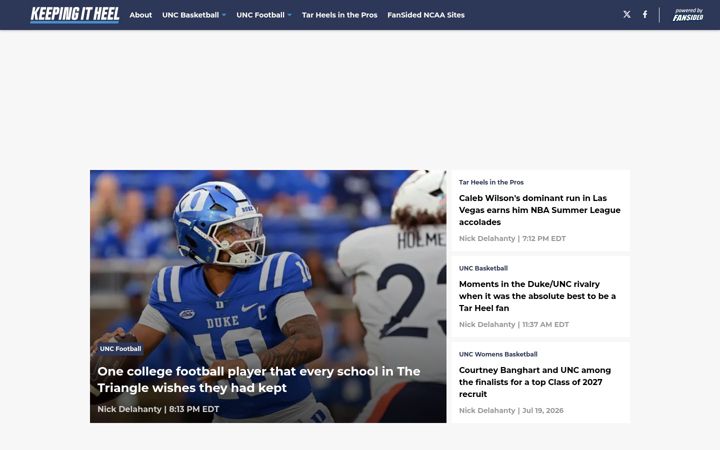Click '11:37 AM EDT' byline on rivalry card
Screen dimensions: 720x450
(x=546, y=325)
